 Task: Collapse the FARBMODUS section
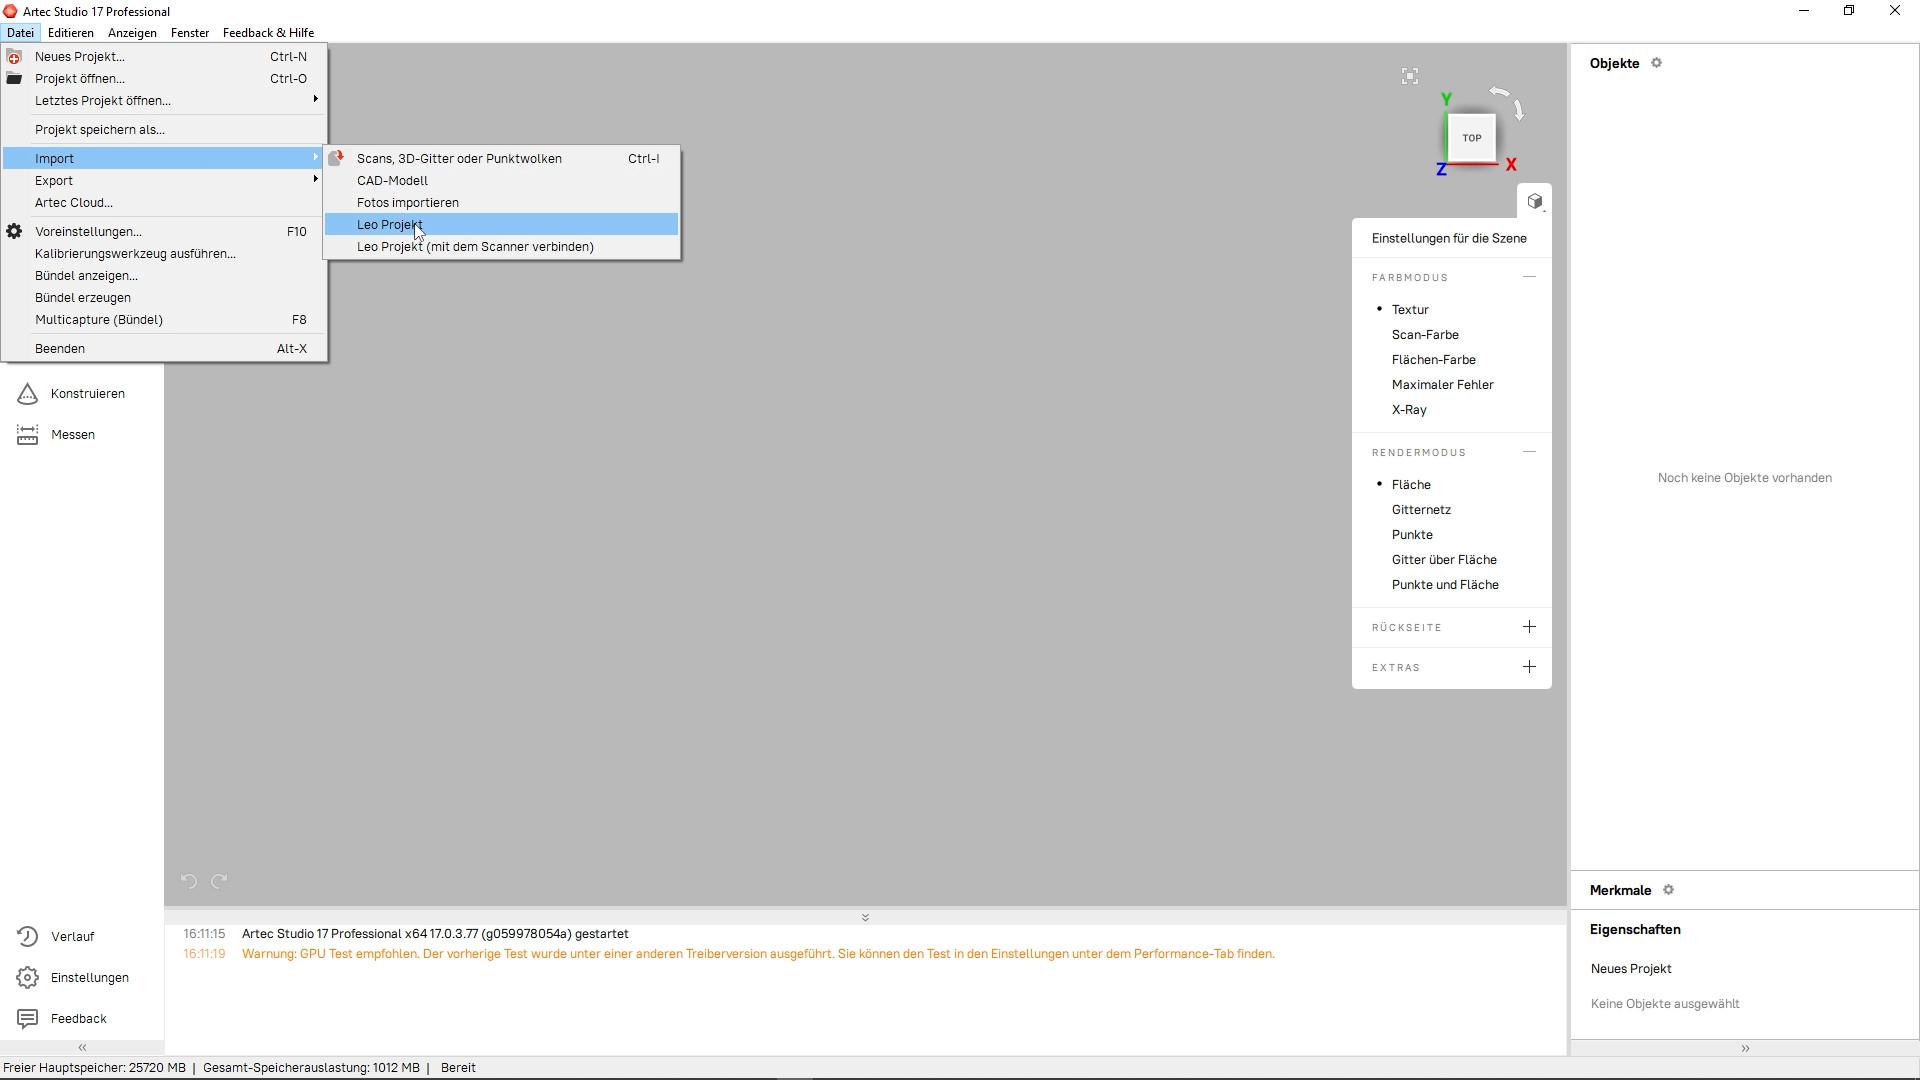click(x=1529, y=277)
